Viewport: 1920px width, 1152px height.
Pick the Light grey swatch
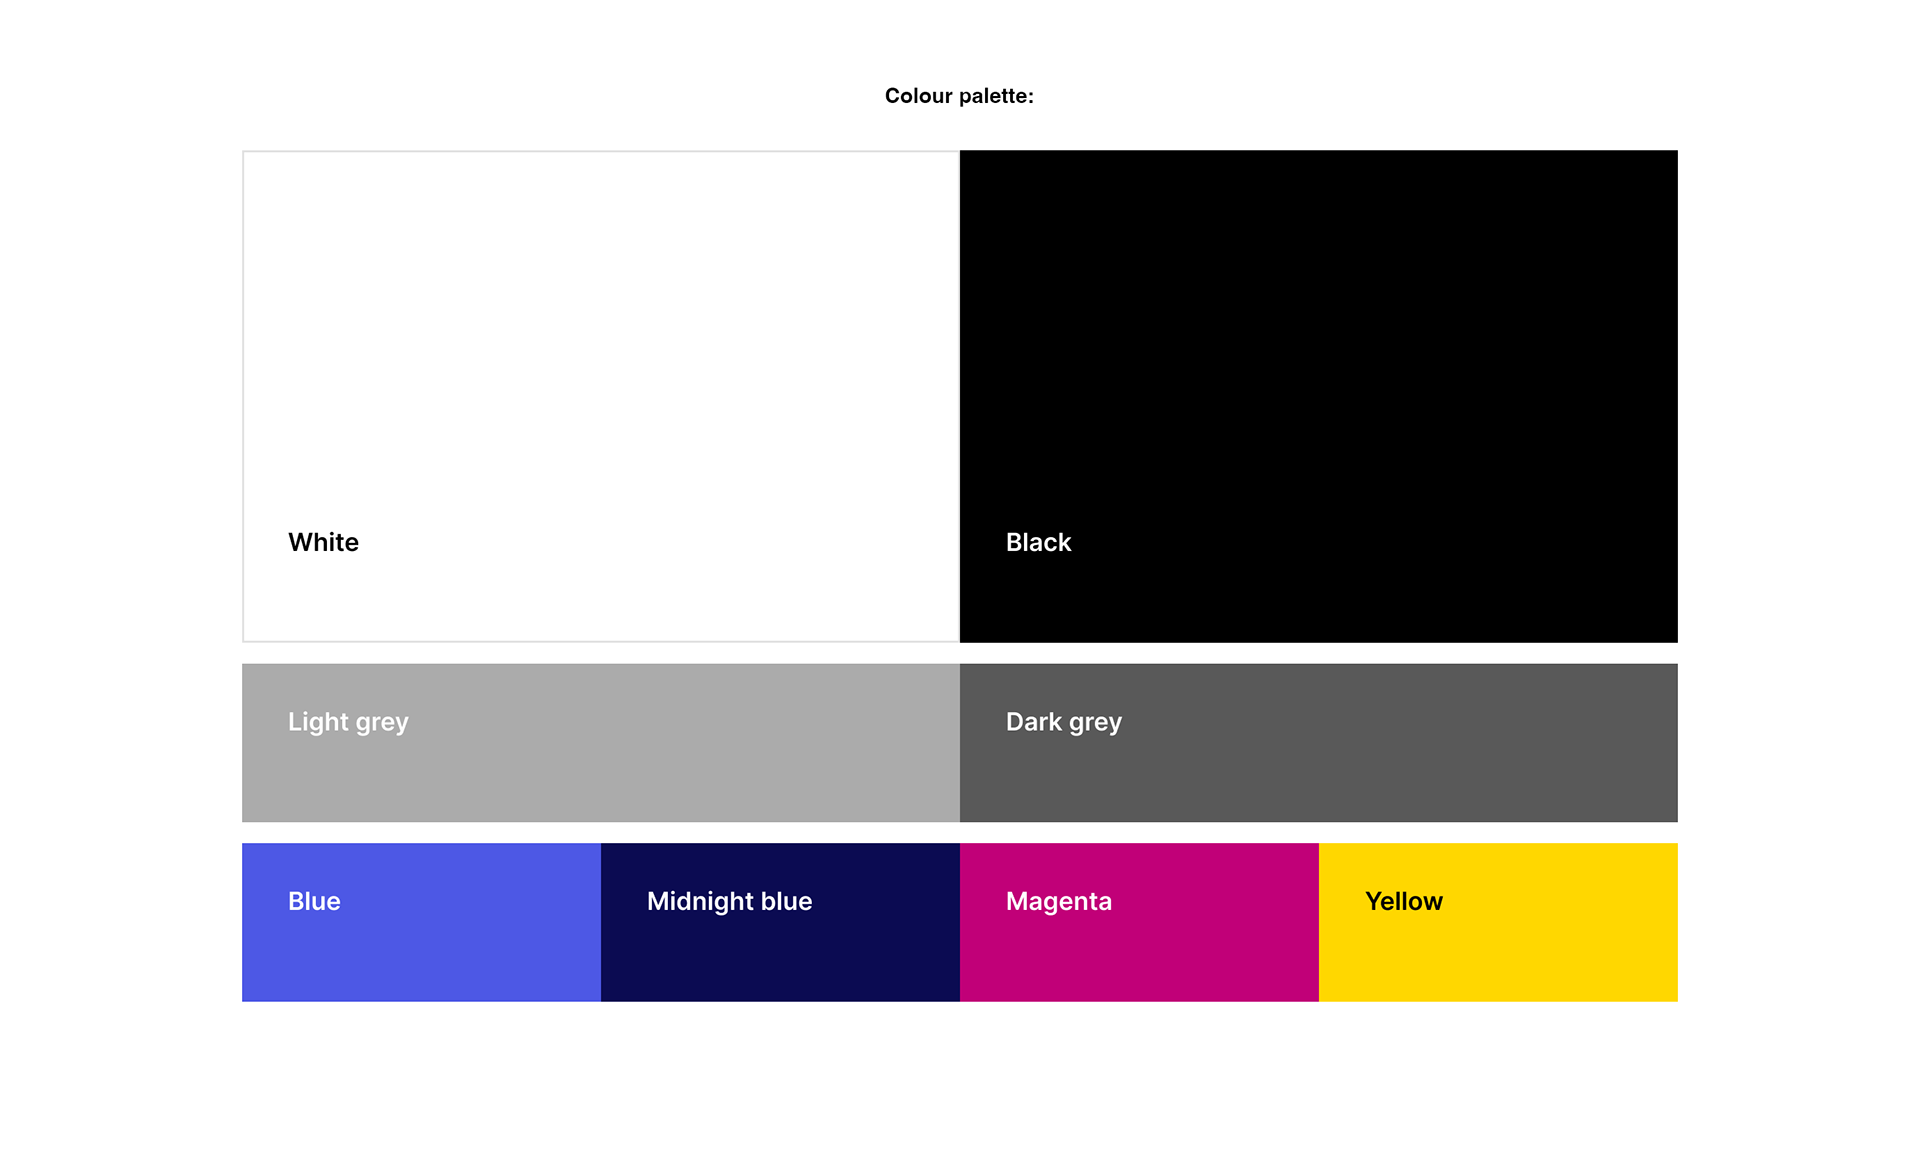coord(601,743)
